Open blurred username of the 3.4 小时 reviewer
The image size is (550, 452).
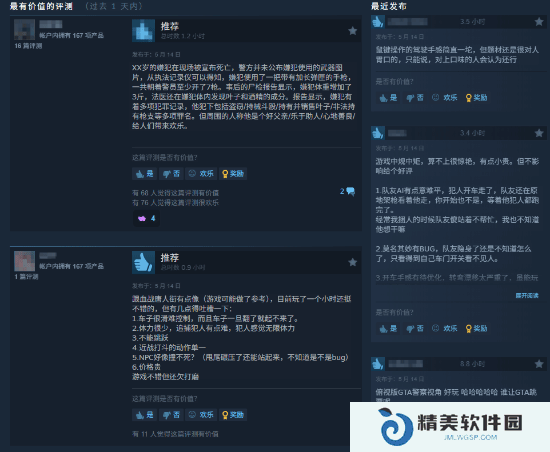click(x=397, y=133)
